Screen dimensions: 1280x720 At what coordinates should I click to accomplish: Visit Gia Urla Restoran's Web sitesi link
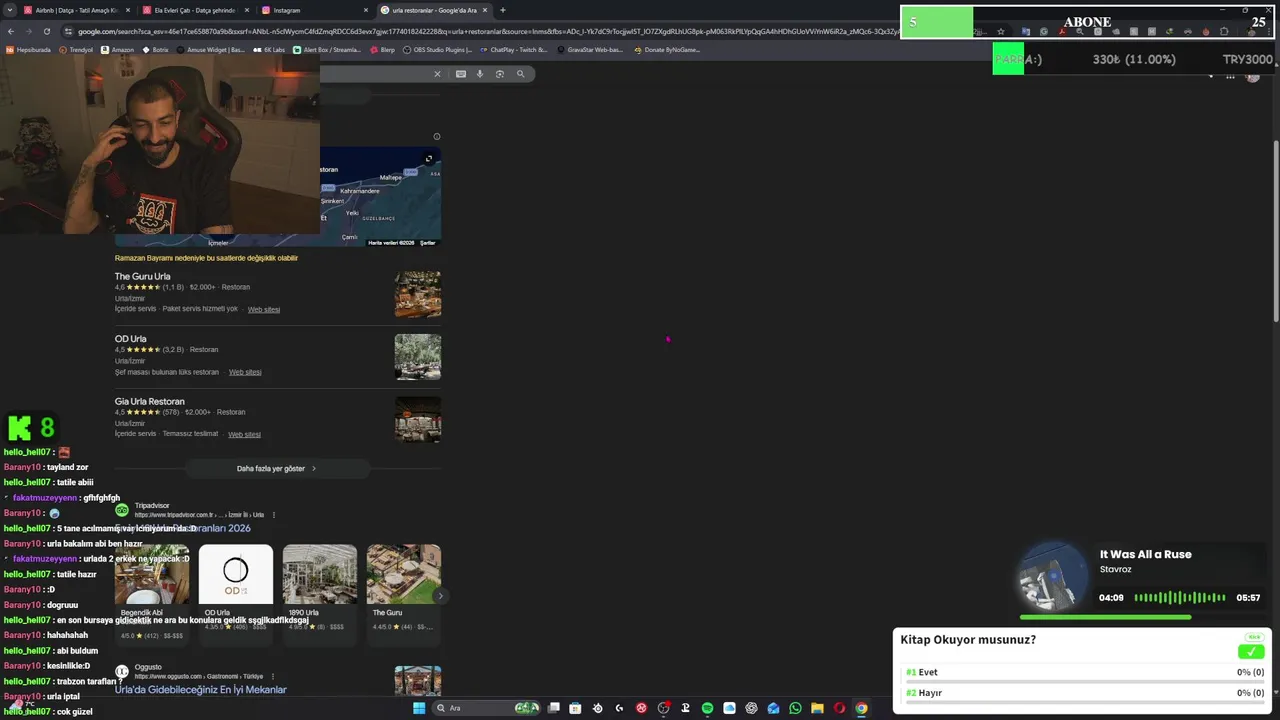click(244, 434)
